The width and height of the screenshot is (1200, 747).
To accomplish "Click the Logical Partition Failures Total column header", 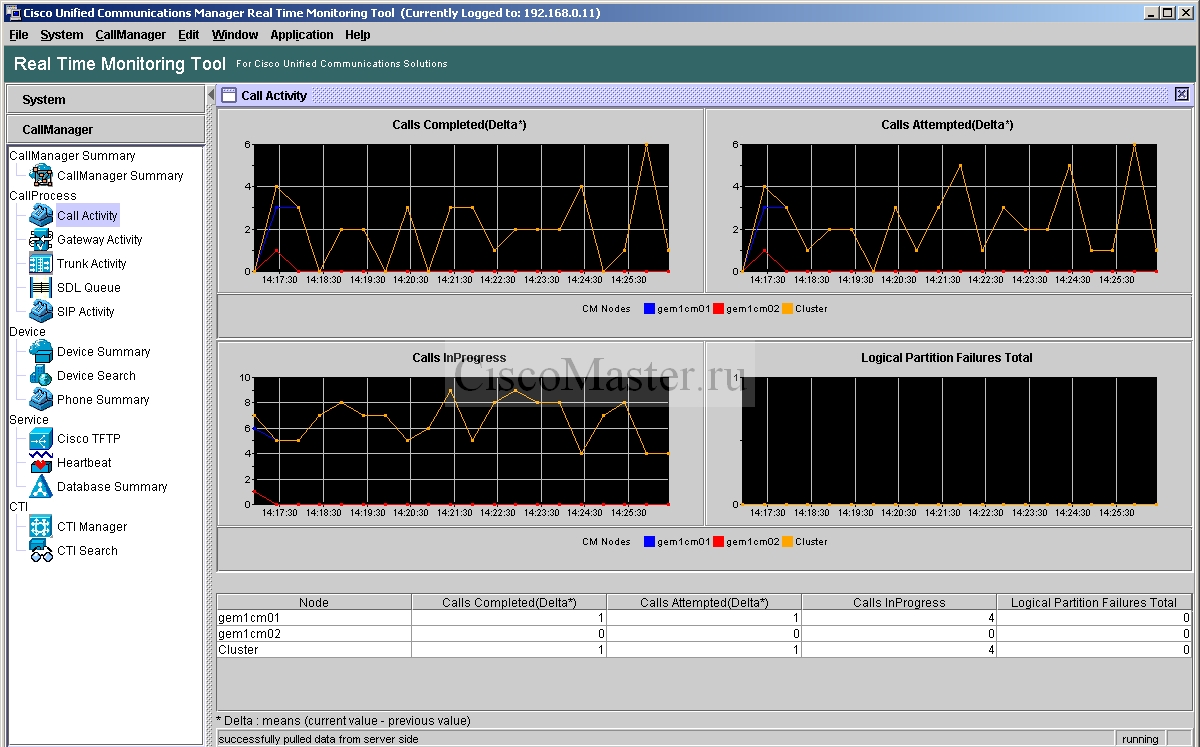I will pos(1094,602).
